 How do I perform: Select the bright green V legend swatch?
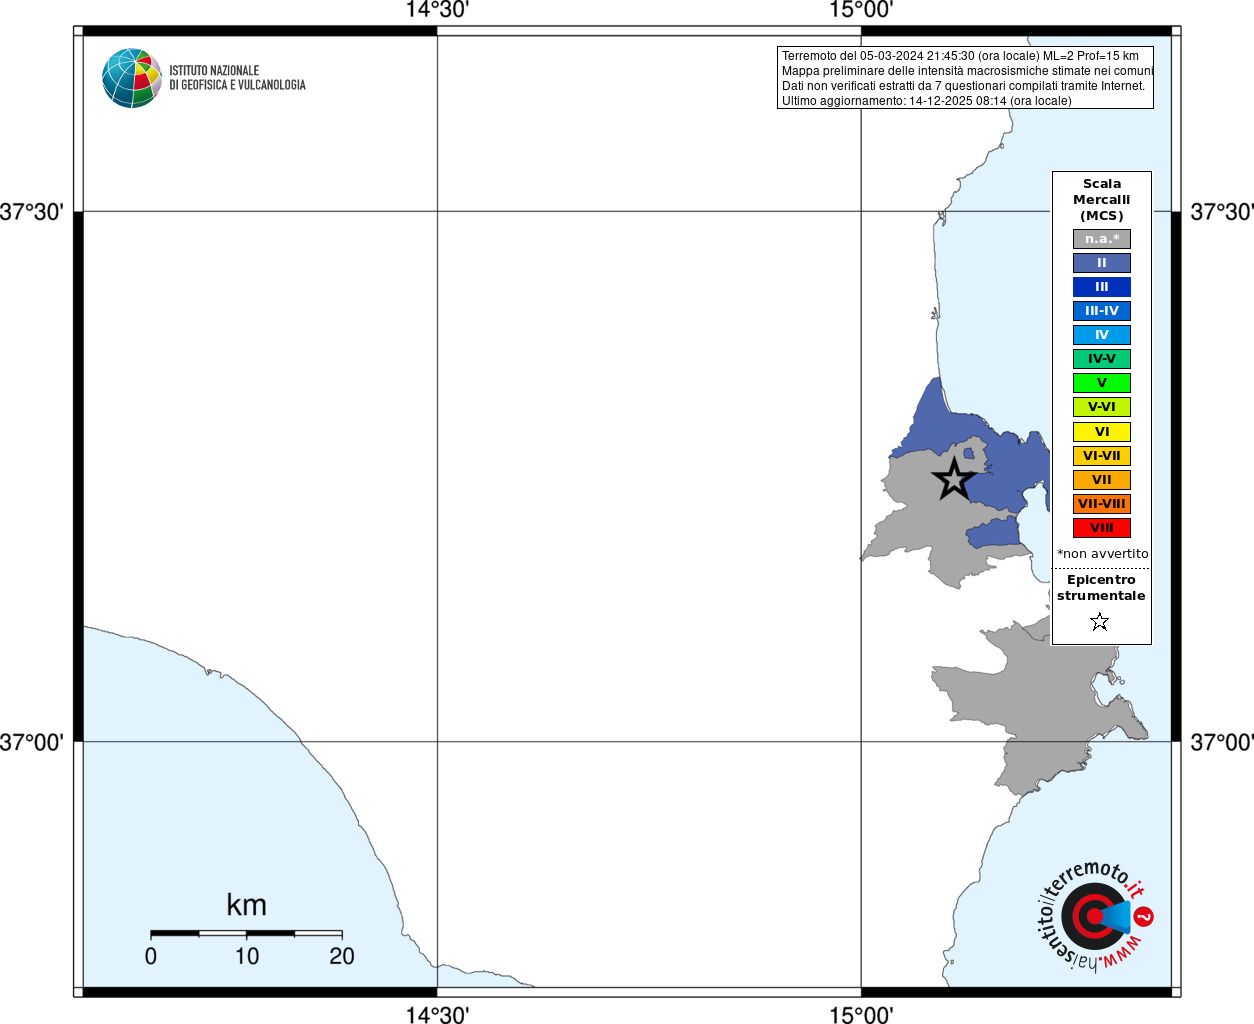tap(1102, 383)
